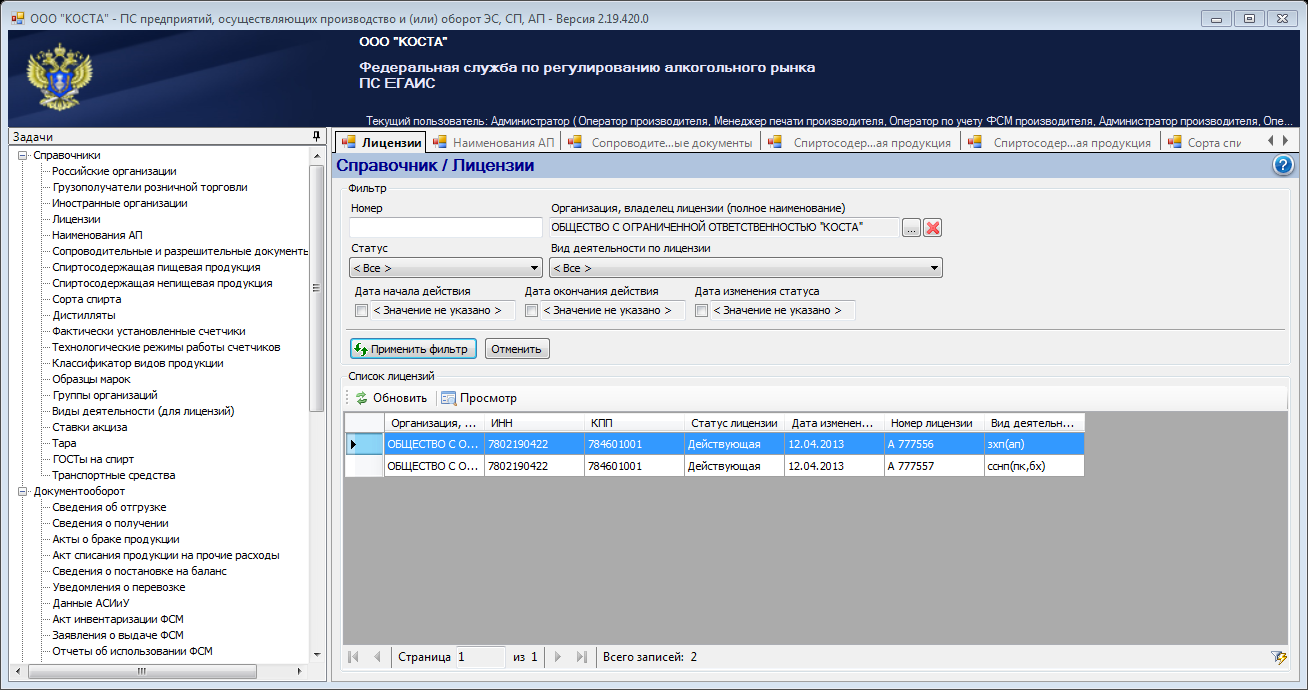1308x690 pixels.
Task: Open Грузополучатели розничной торговли item
Action: click(x=150, y=187)
